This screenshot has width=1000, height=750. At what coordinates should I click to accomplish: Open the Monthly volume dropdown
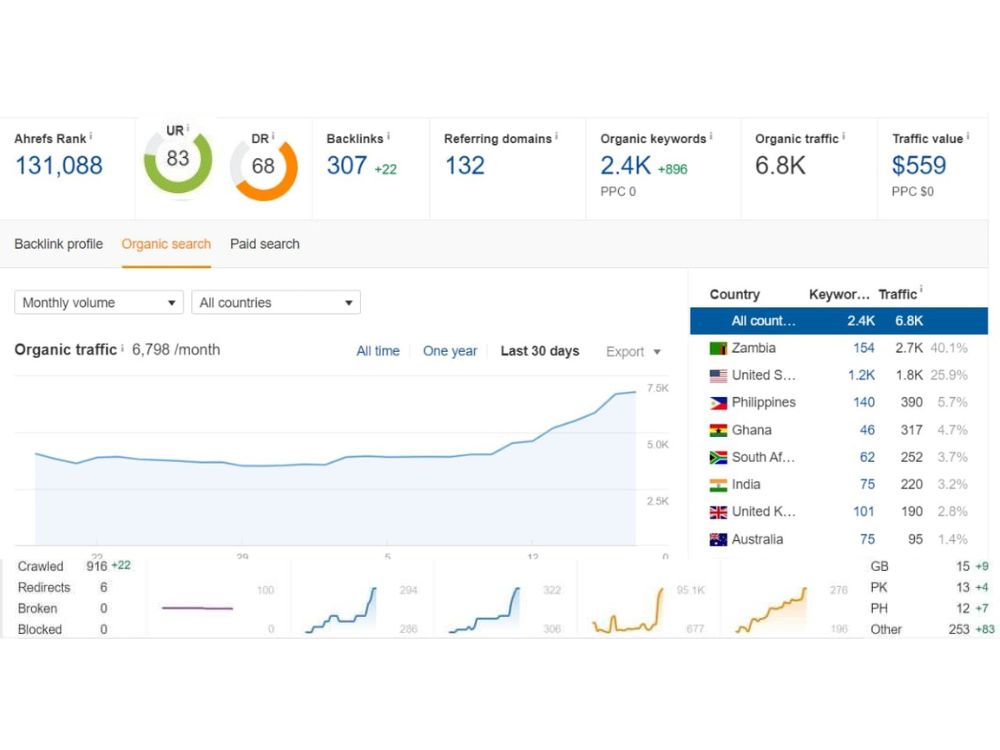click(x=99, y=302)
